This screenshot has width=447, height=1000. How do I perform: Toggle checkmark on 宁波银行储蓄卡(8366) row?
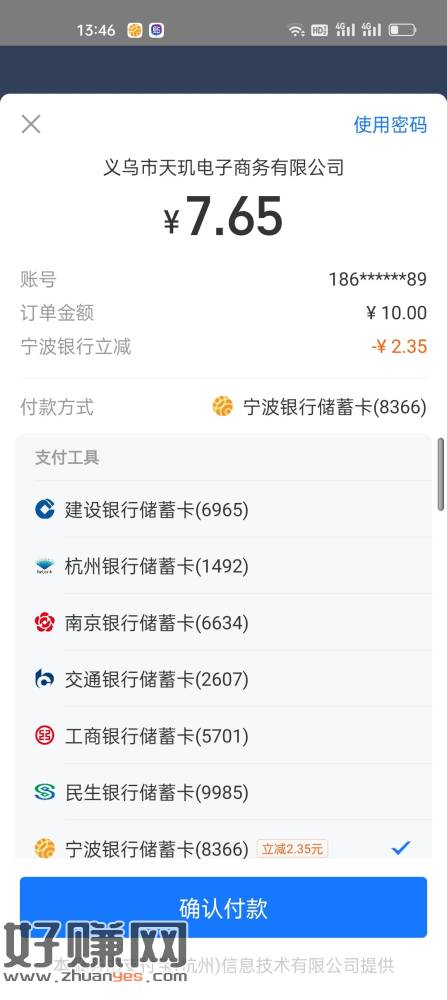click(x=400, y=848)
